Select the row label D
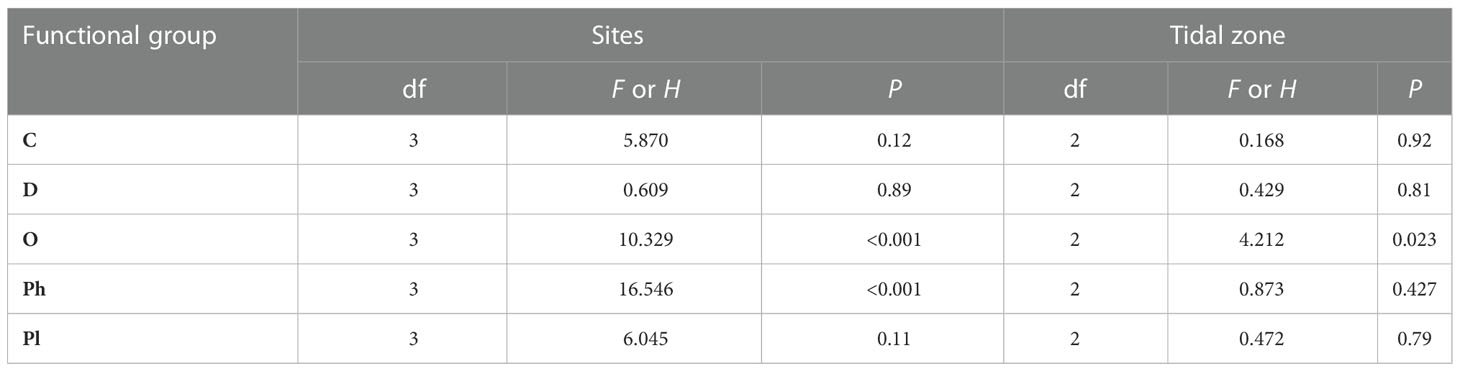 coord(29,189)
